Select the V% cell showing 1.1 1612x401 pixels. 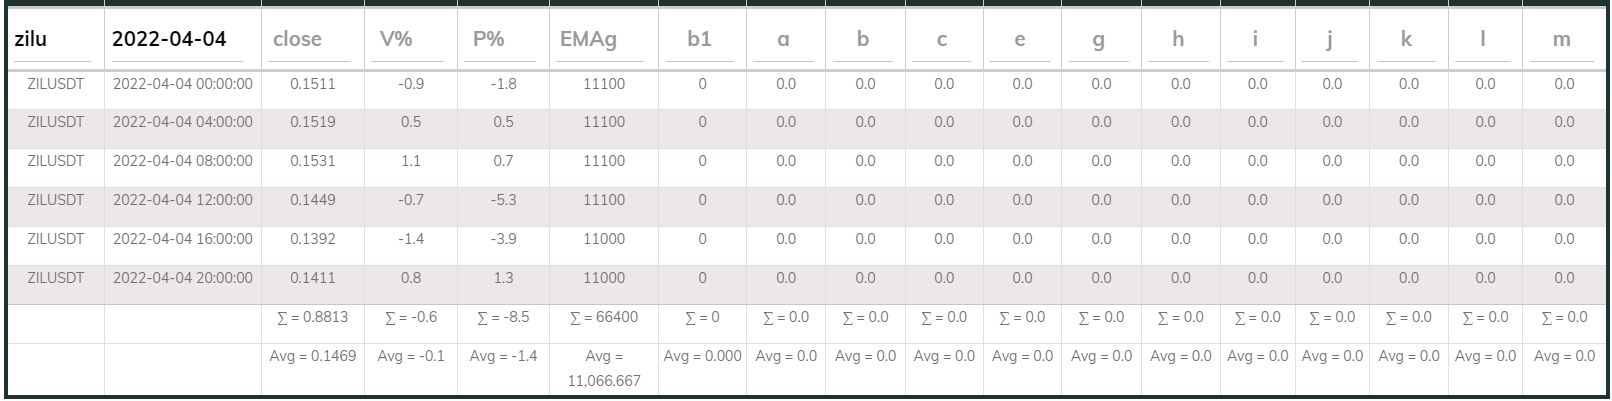tap(410, 161)
